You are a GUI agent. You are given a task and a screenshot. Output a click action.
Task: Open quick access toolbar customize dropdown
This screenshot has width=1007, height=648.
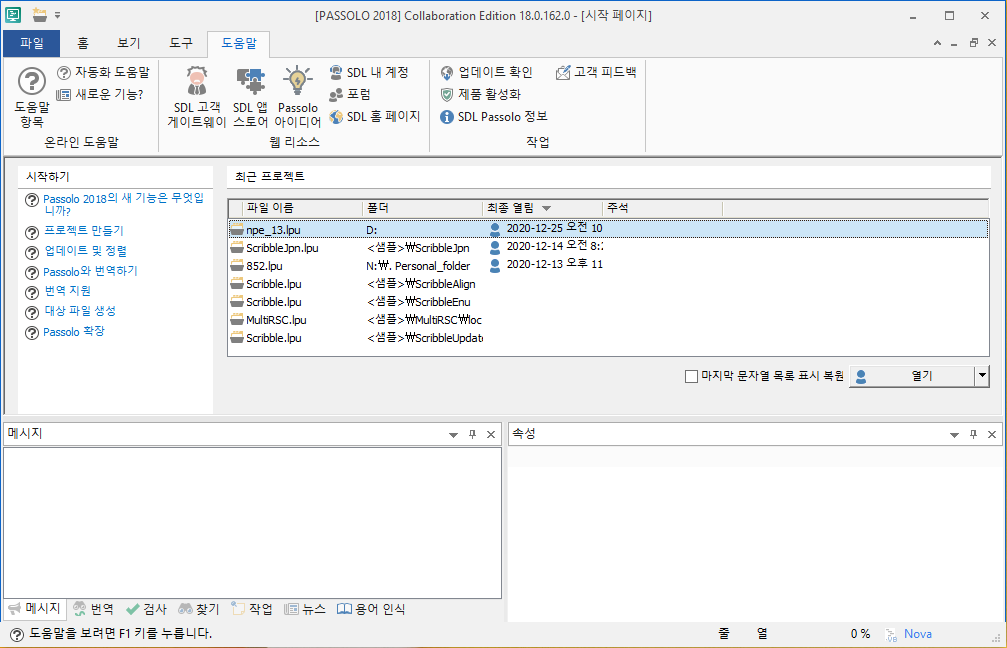click(x=57, y=15)
